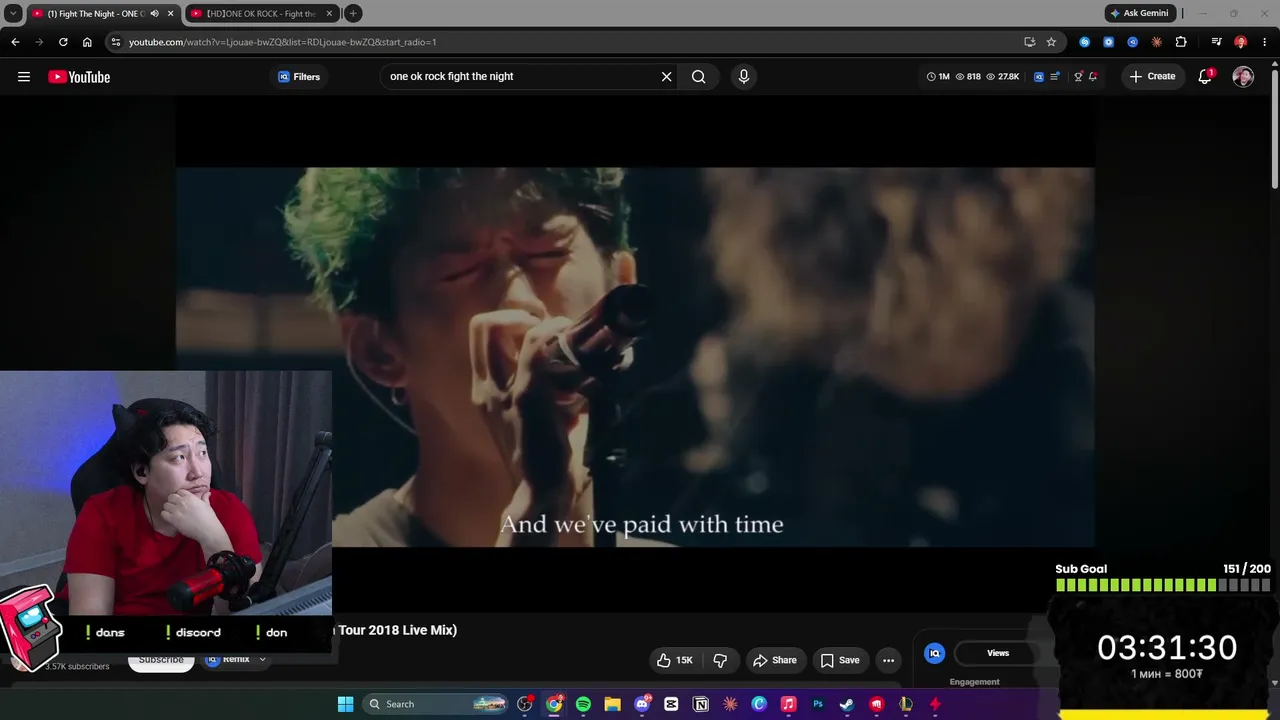The image size is (1280, 720).
Task: Open OBS Studio from the taskbar
Action: point(525,704)
